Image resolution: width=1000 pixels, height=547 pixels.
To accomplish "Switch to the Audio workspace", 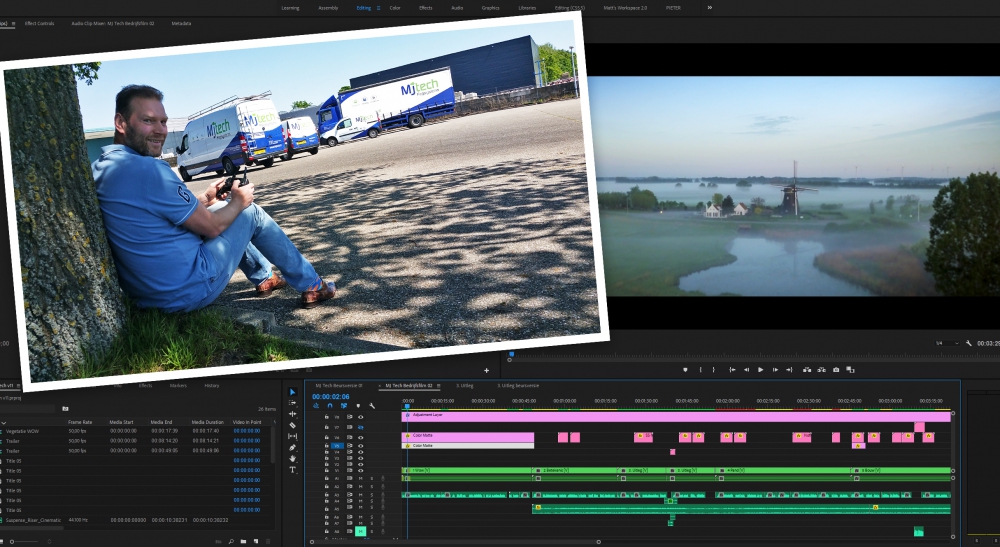I will coord(457,8).
